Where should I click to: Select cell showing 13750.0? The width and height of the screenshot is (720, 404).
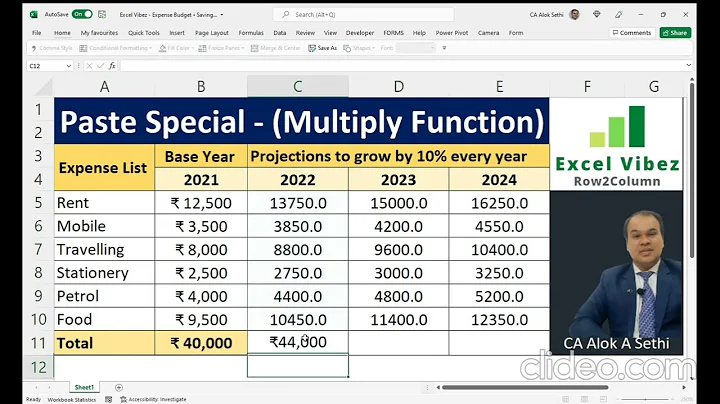tap(298, 202)
